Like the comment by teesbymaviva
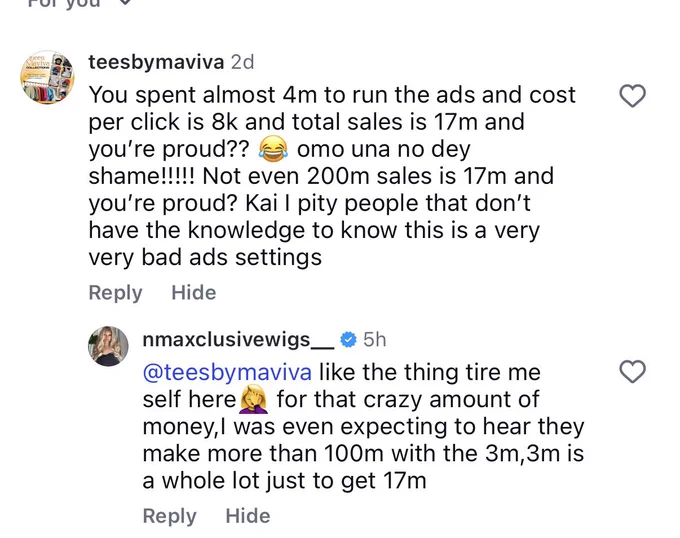The image size is (680, 538). click(x=632, y=96)
